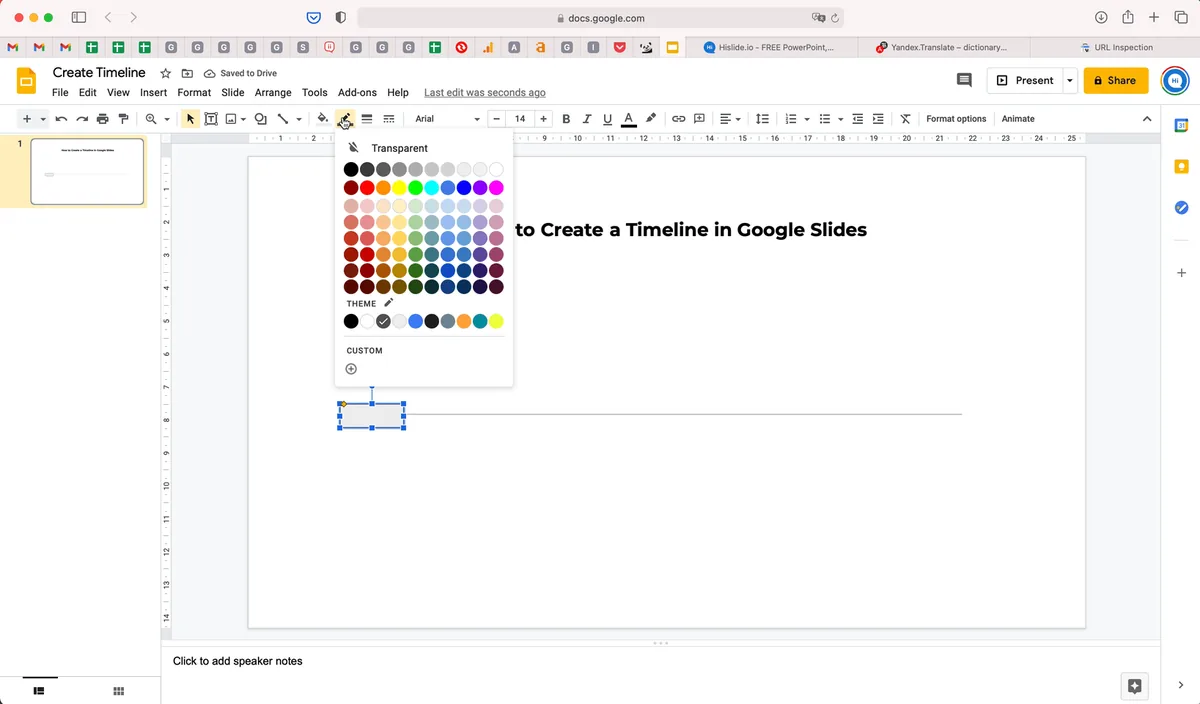This screenshot has height=704, width=1200.
Task: Open Google Keep side panel
Action: 1181,166
